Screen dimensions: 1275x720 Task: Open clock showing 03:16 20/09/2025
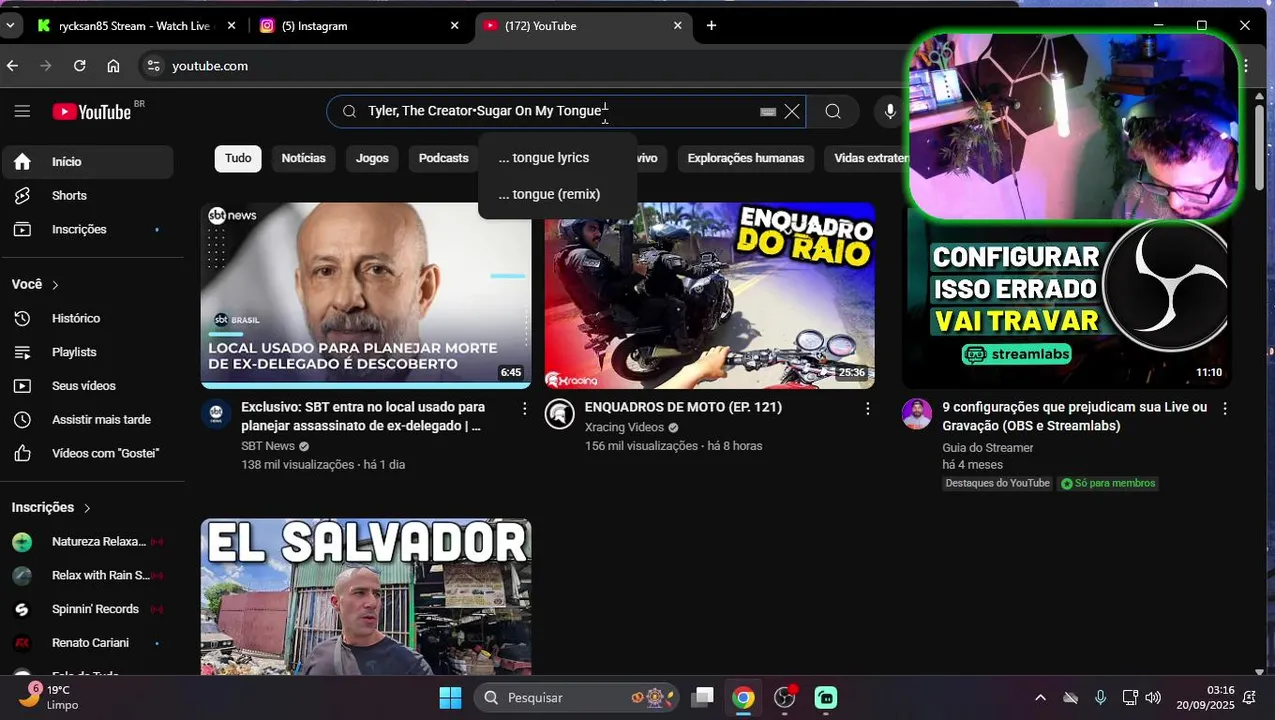[1205, 697]
